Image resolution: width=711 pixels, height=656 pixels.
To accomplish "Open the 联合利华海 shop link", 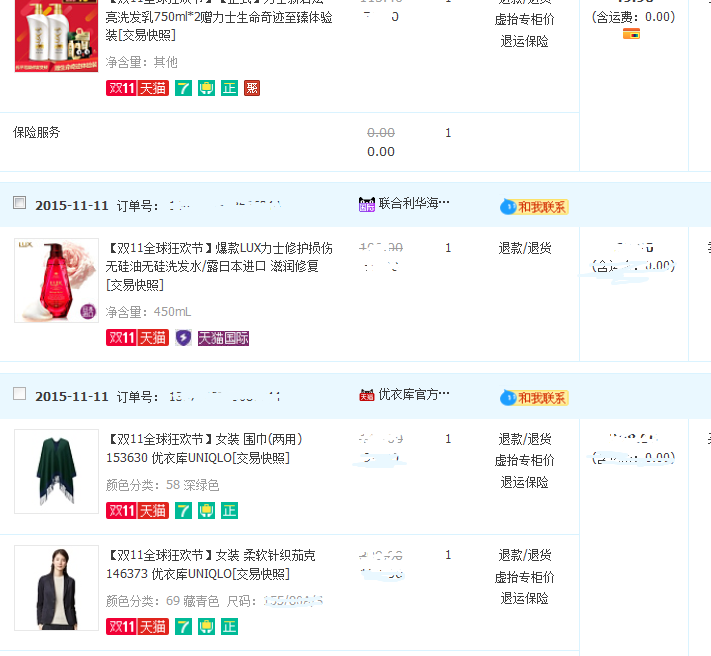I will [414, 203].
